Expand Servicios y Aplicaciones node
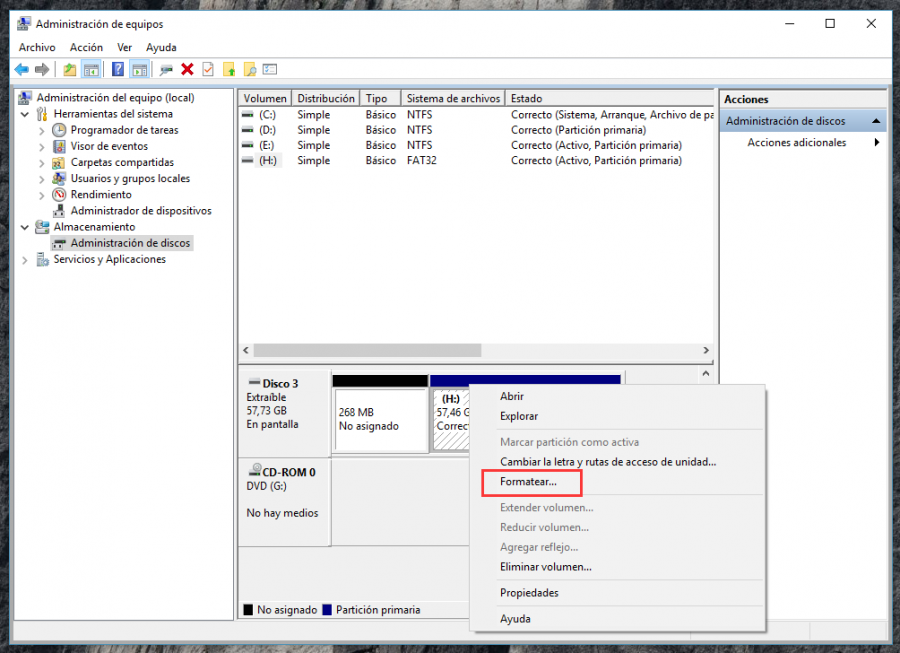Screen dimensions: 900x653 click(25, 259)
